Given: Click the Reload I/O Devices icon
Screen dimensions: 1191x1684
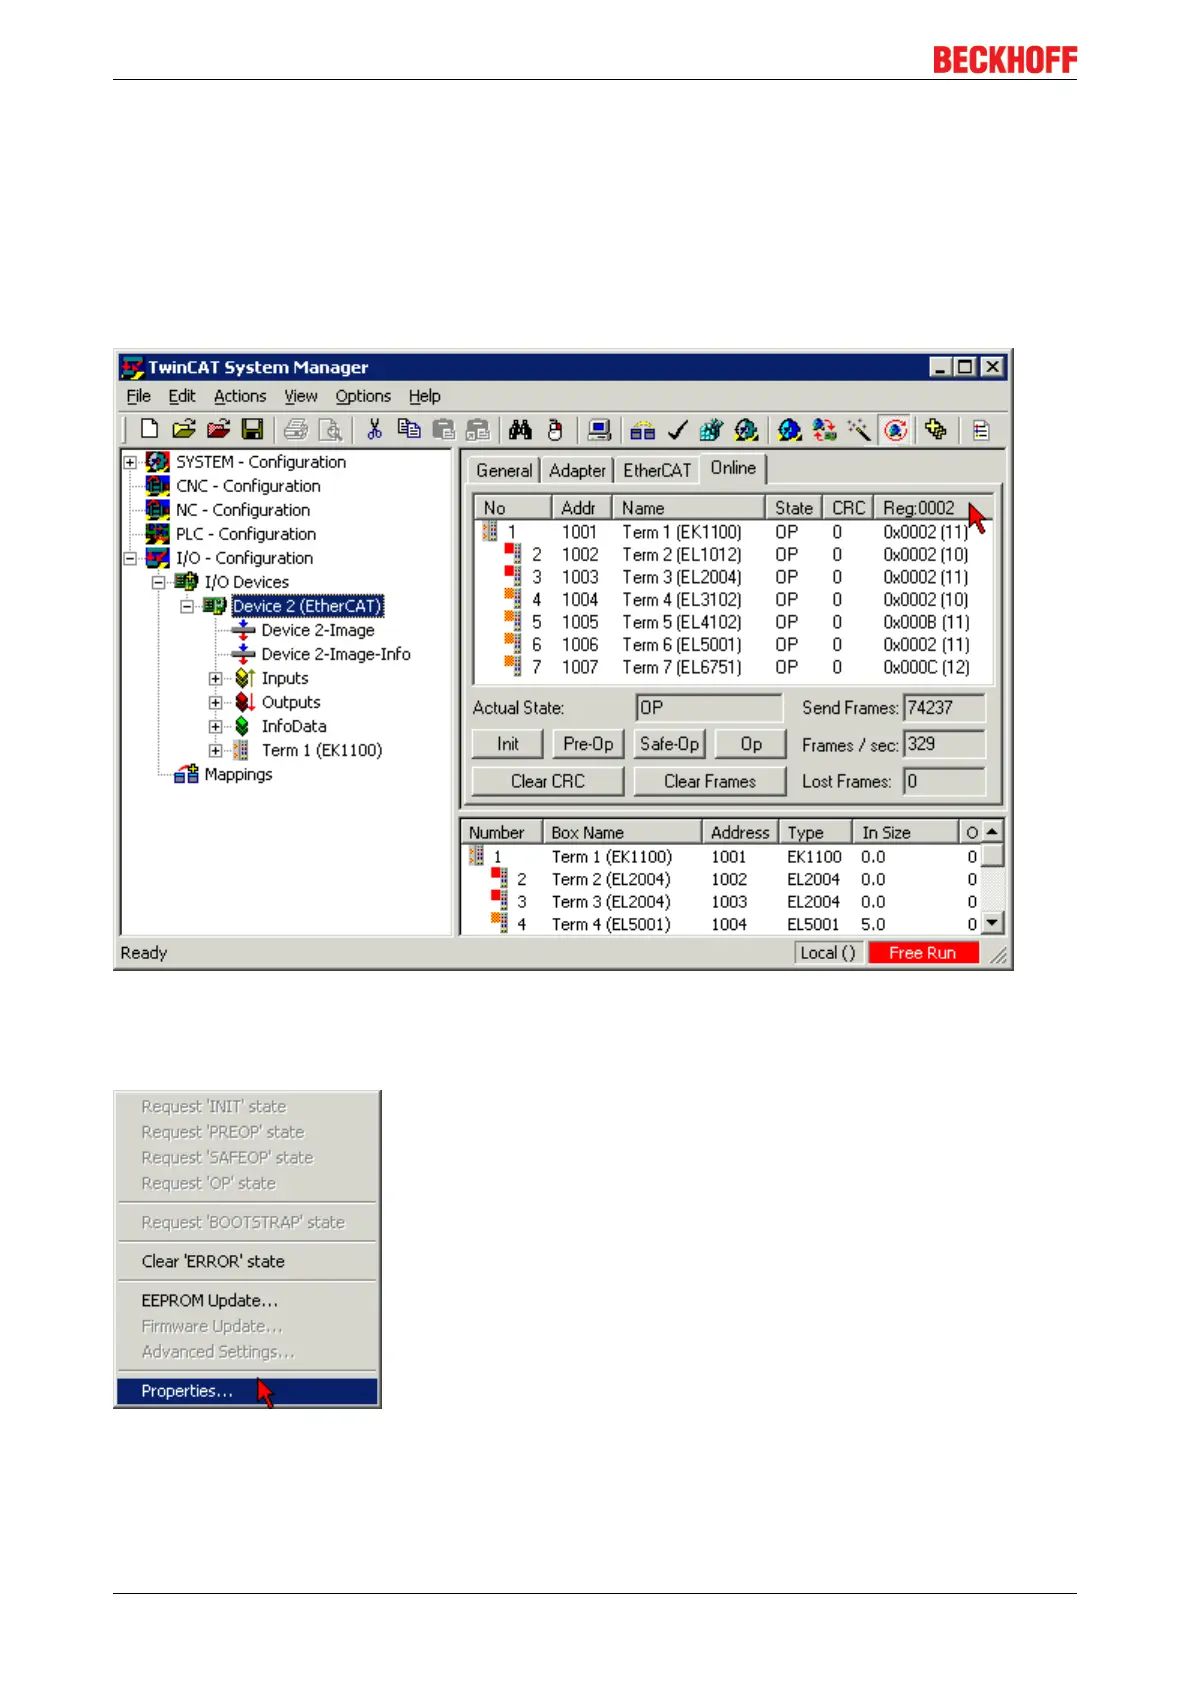Looking at the screenshot, I should click(x=824, y=429).
